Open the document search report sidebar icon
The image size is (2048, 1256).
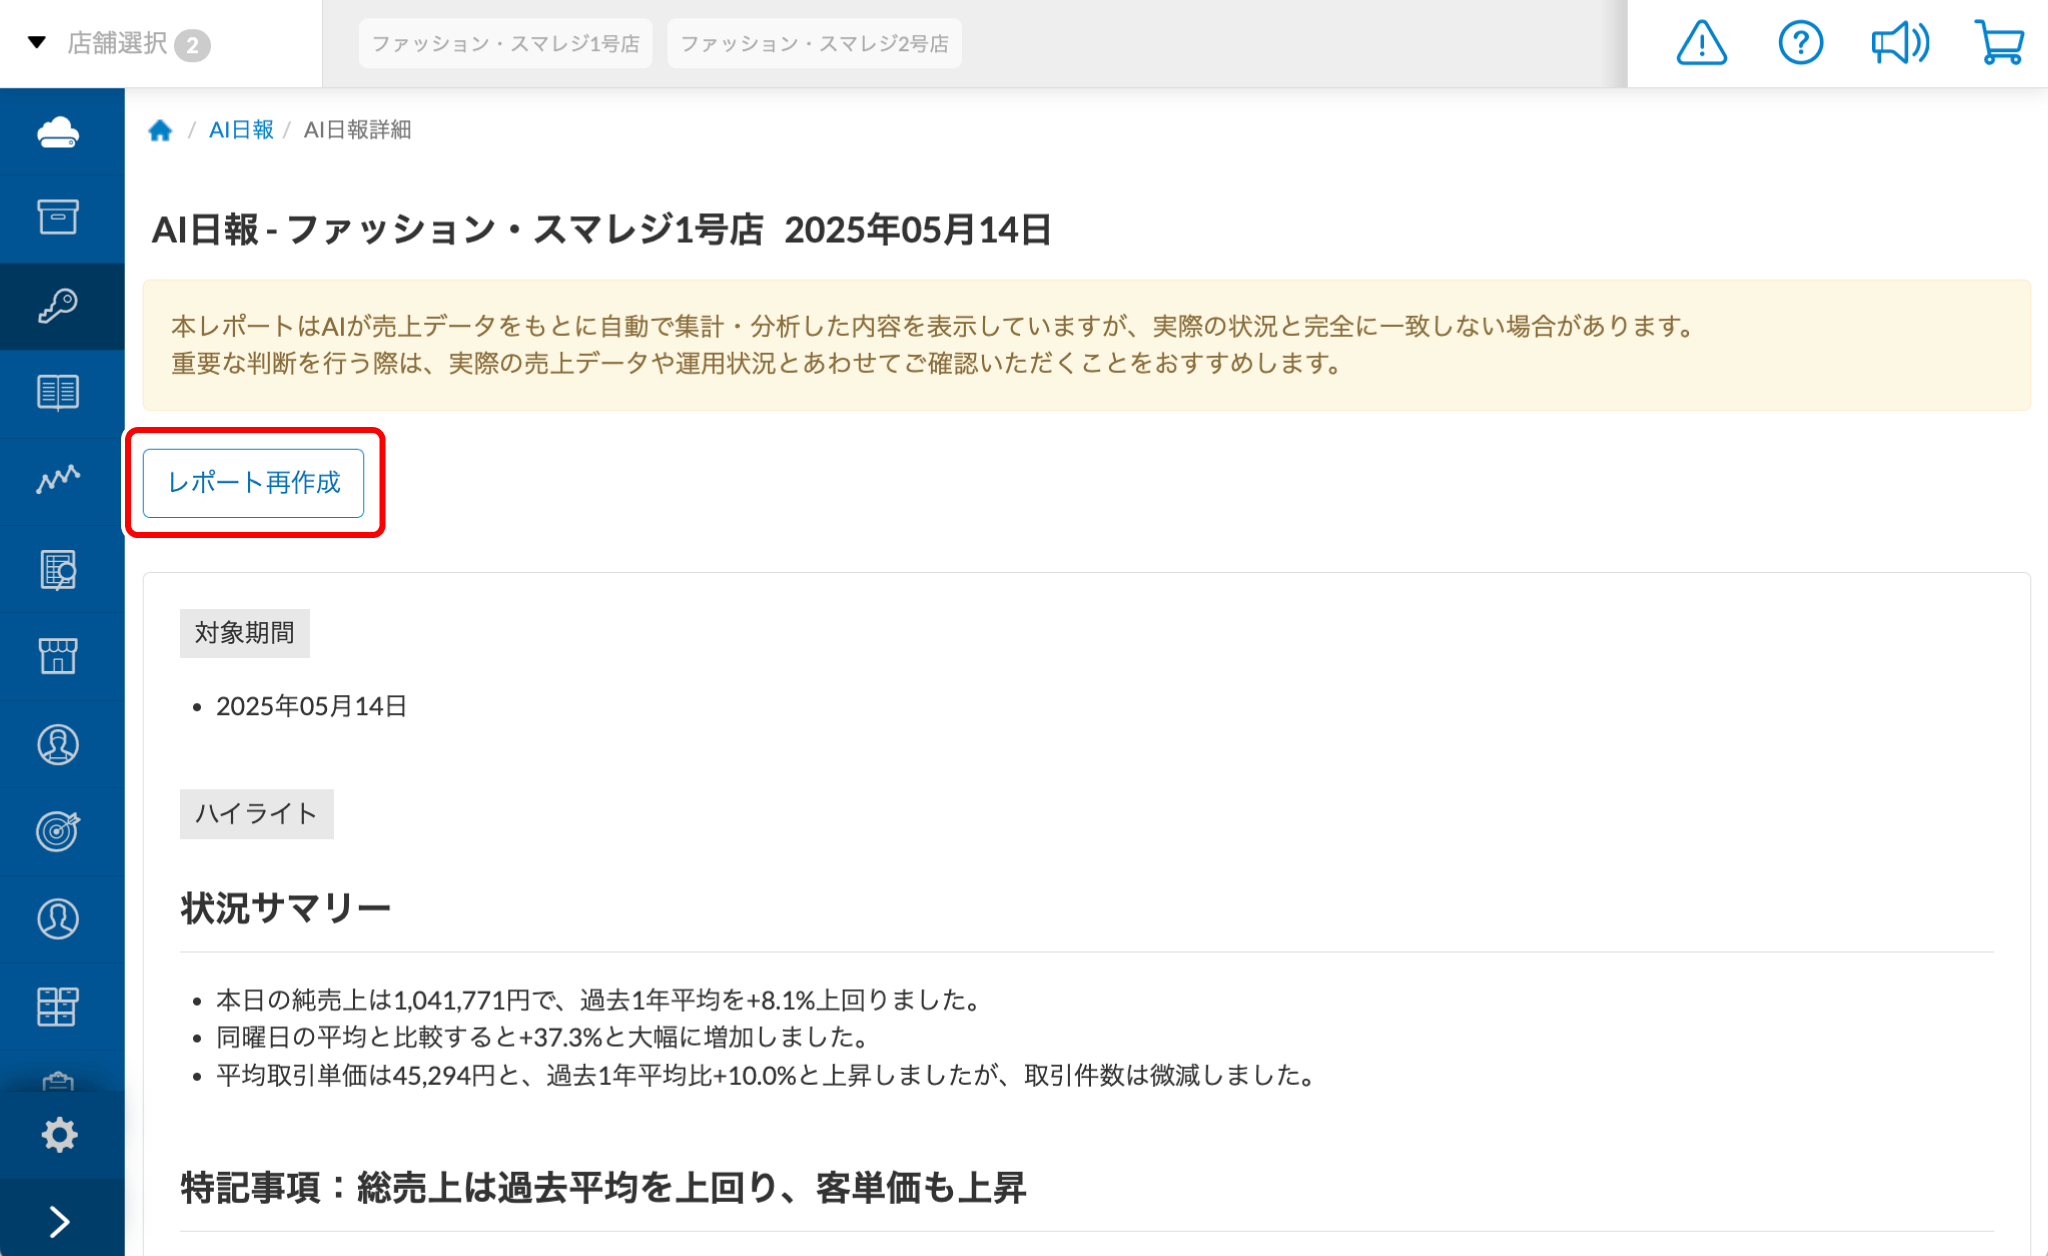(58, 570)
